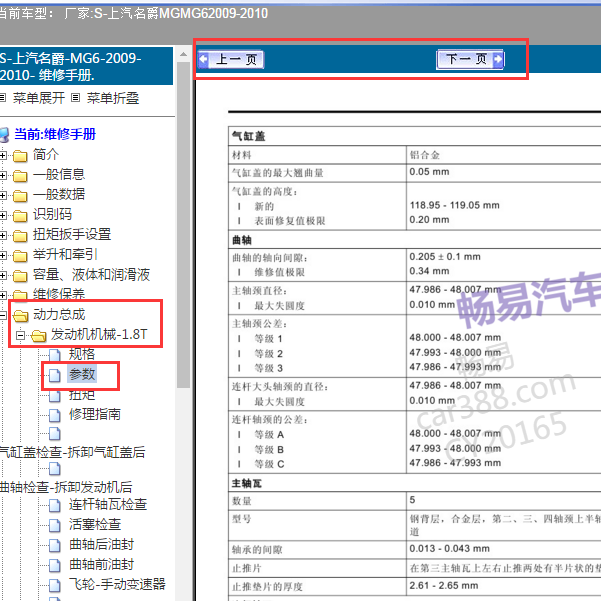Expand the 识别码 folder plus sign
The image size is (601, 601).
(x=3, y=215)
